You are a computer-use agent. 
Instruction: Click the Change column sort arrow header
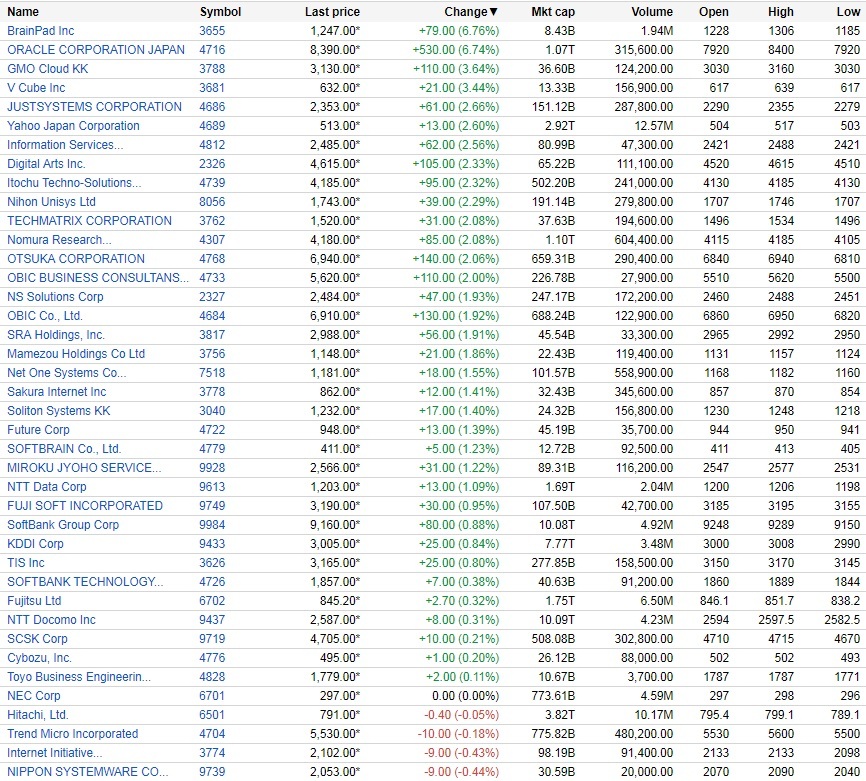click(x=471, y=12)
